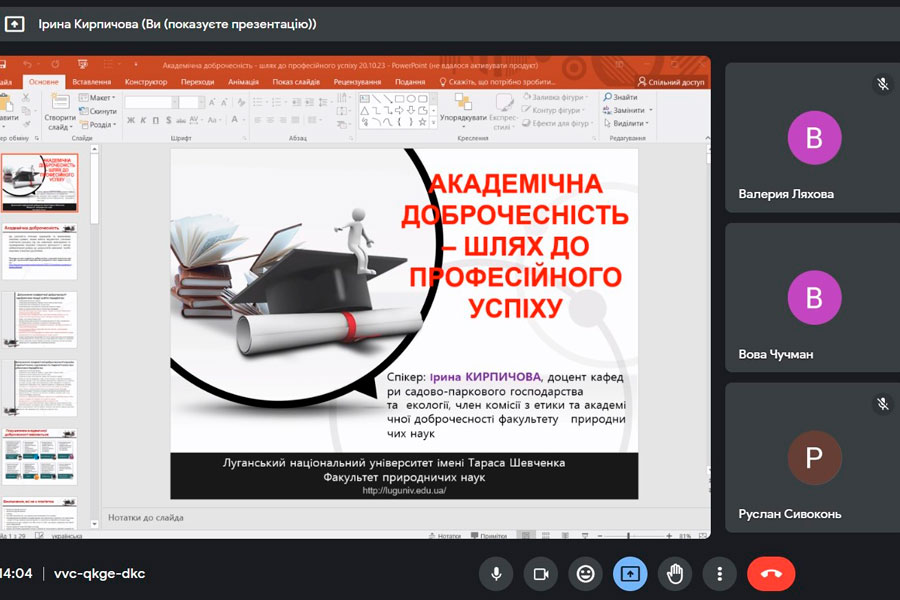
Task: Switch to the Вставлення ribbon tab
Action: [92, 82]
